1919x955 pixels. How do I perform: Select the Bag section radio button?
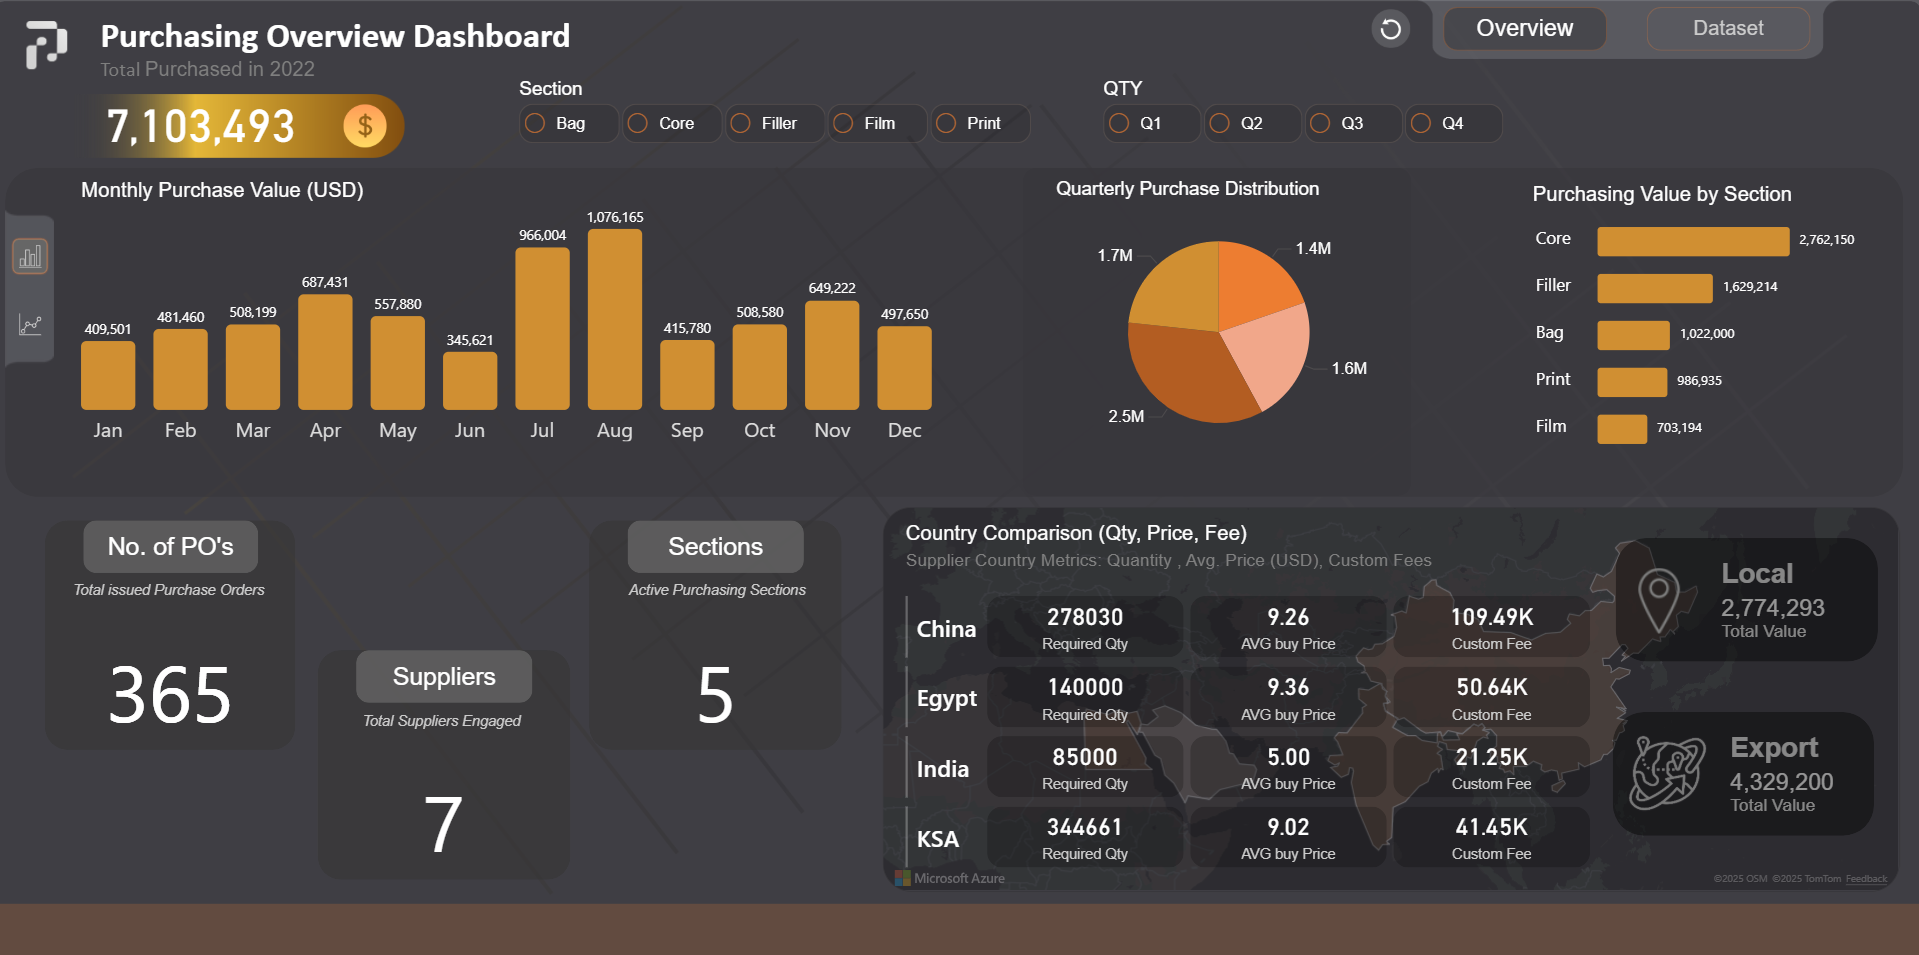click(536, 123)
